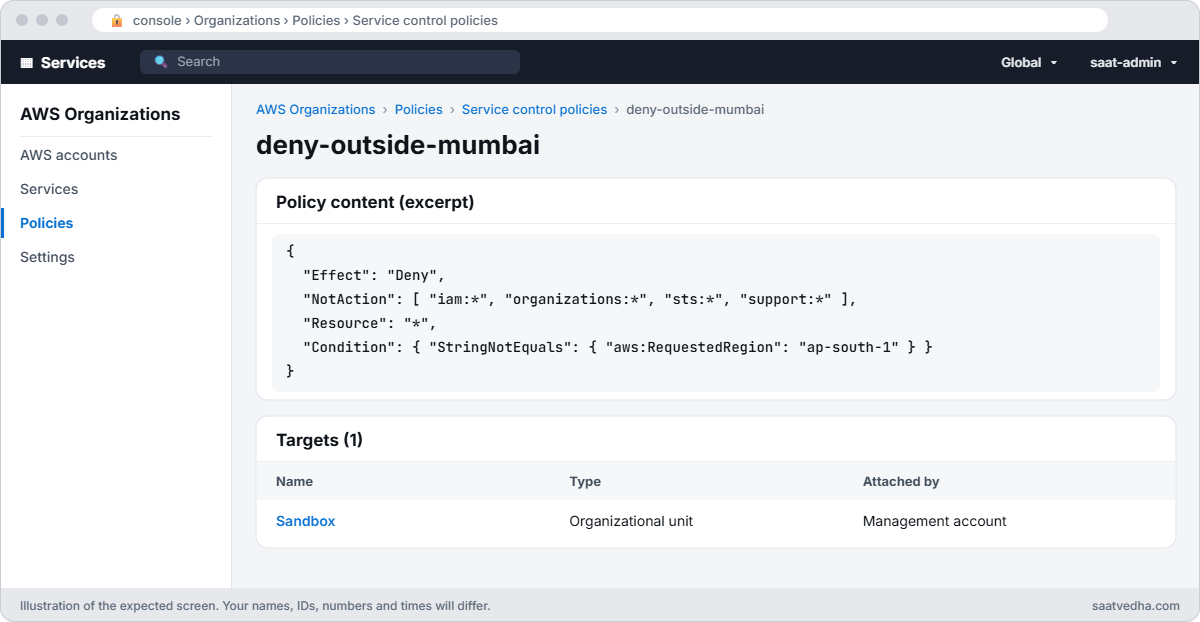This screenshot has width=1200, height=622.
Task: Click the Organizational unit cell
Action: pyautogui.click(x=631, y=521)
